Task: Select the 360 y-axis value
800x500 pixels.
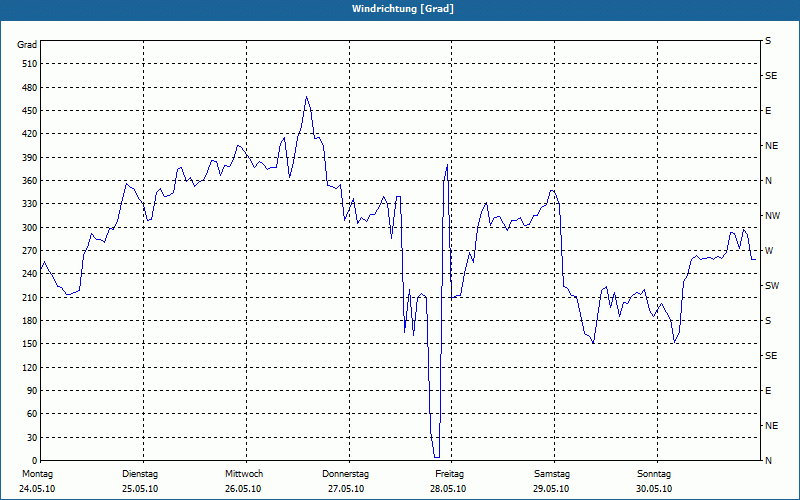Action: coord(30,181)
